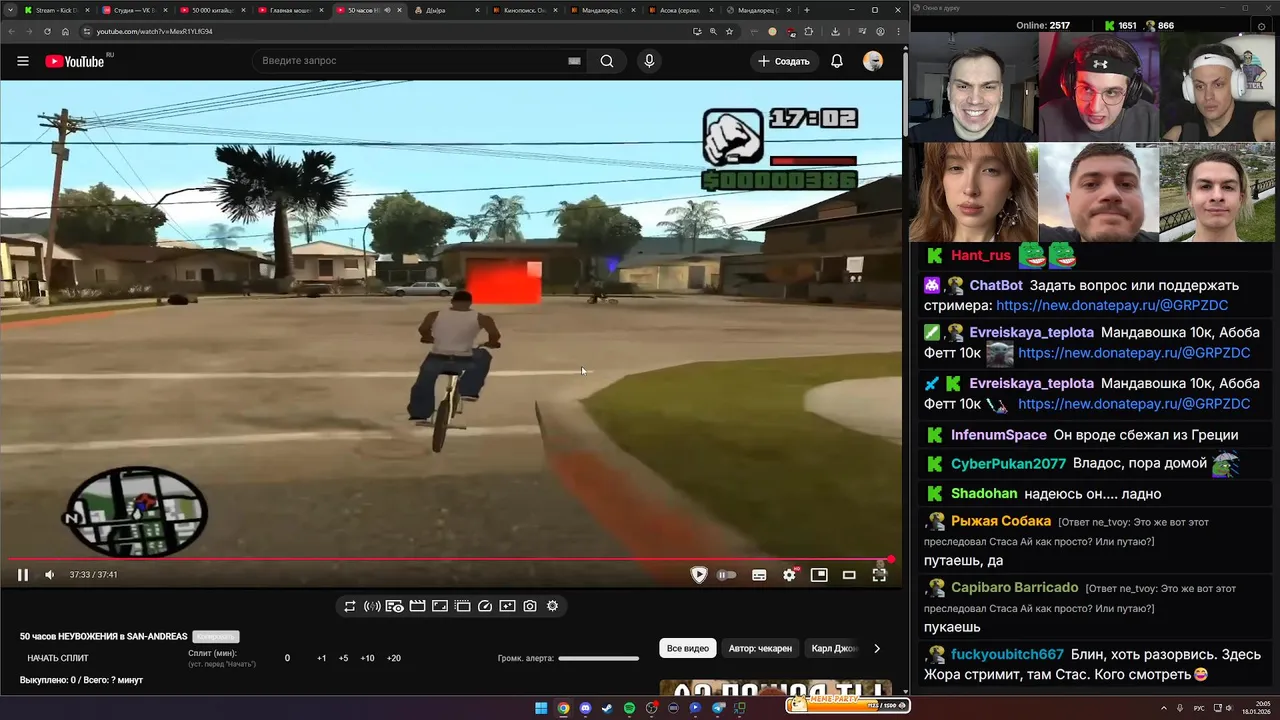
Task: Open the YouTube hamburger guide menu
Action: 22,61
